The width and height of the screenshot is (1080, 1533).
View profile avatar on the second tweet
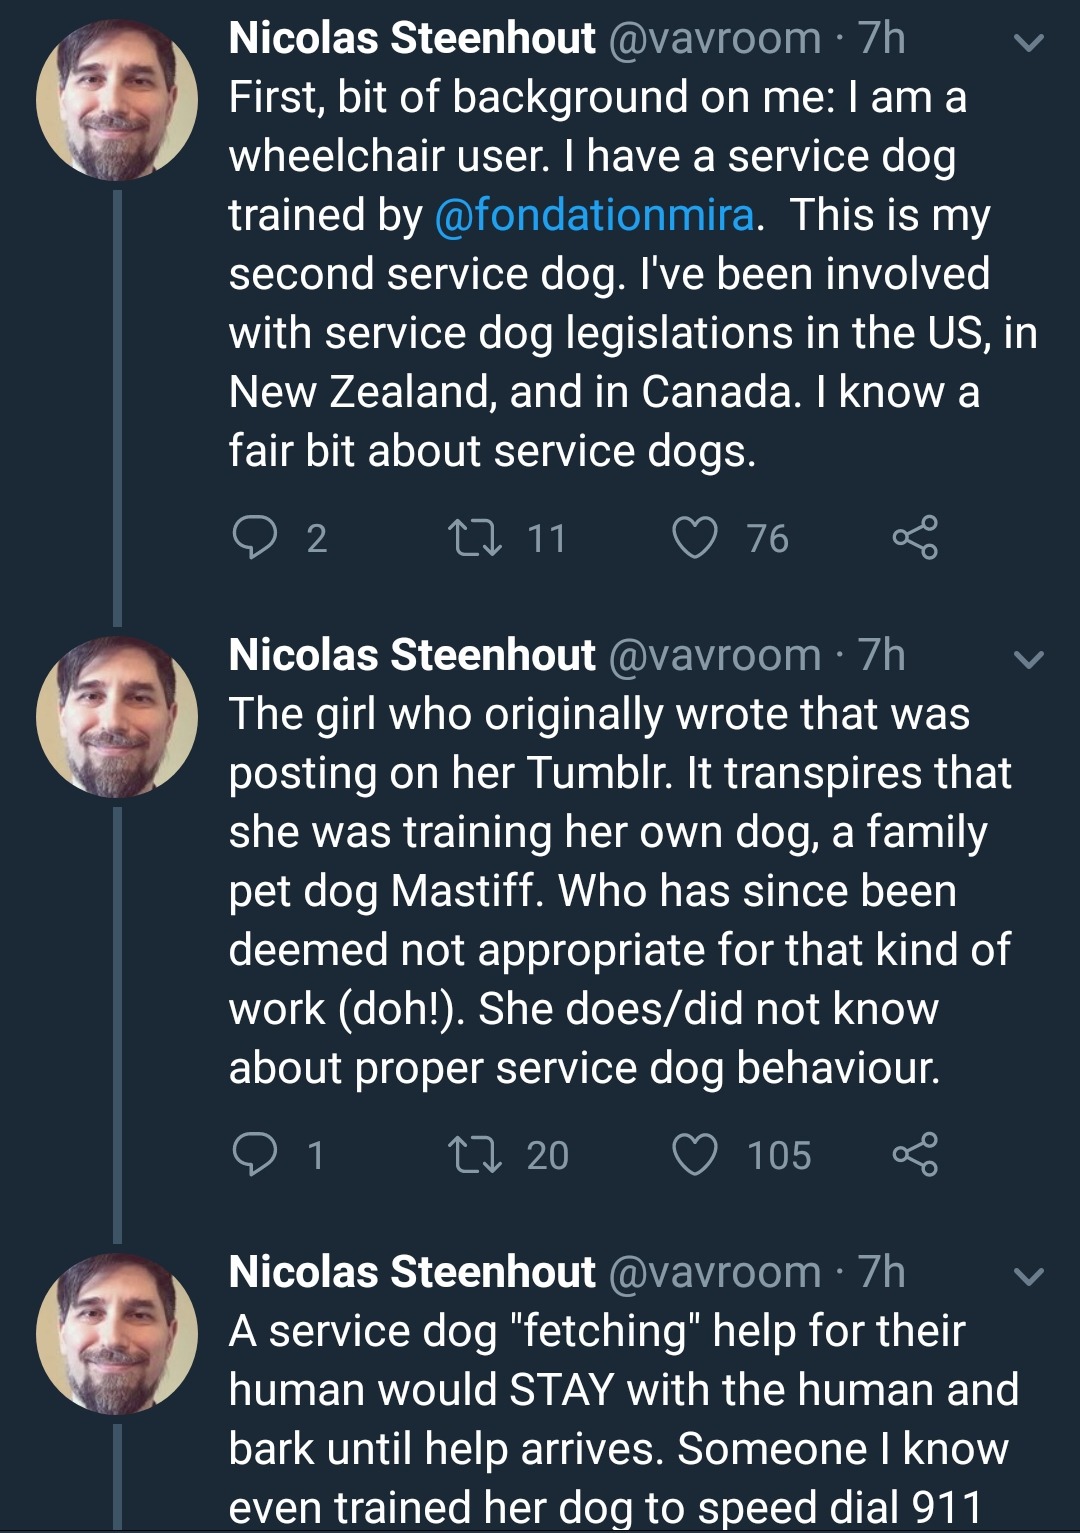click(117, 717)
